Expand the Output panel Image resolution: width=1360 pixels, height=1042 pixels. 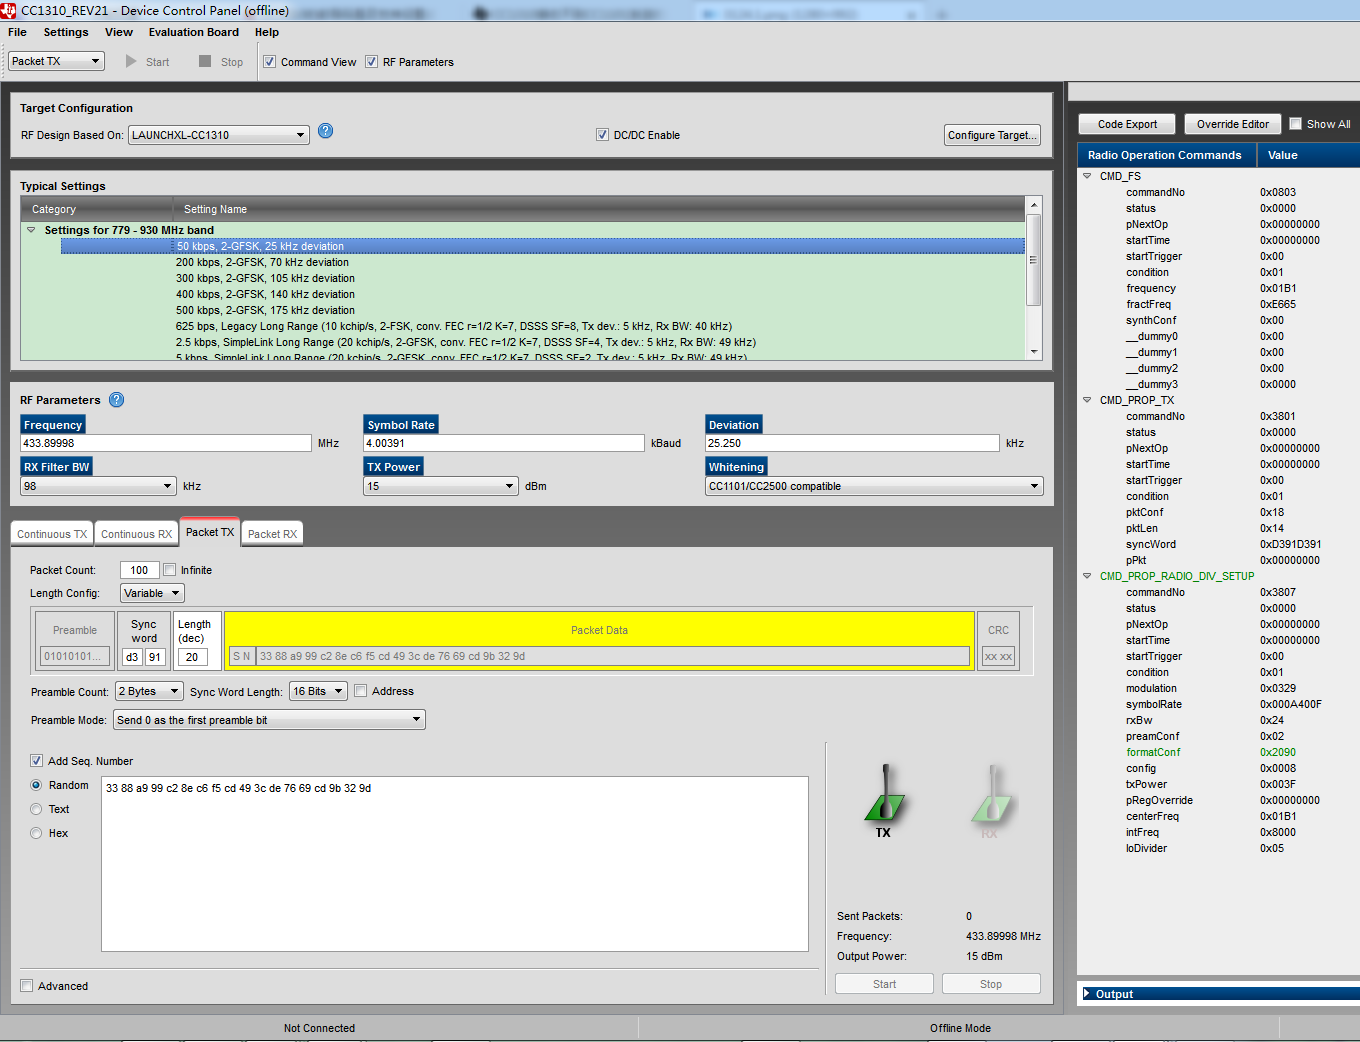point(1087,994)
